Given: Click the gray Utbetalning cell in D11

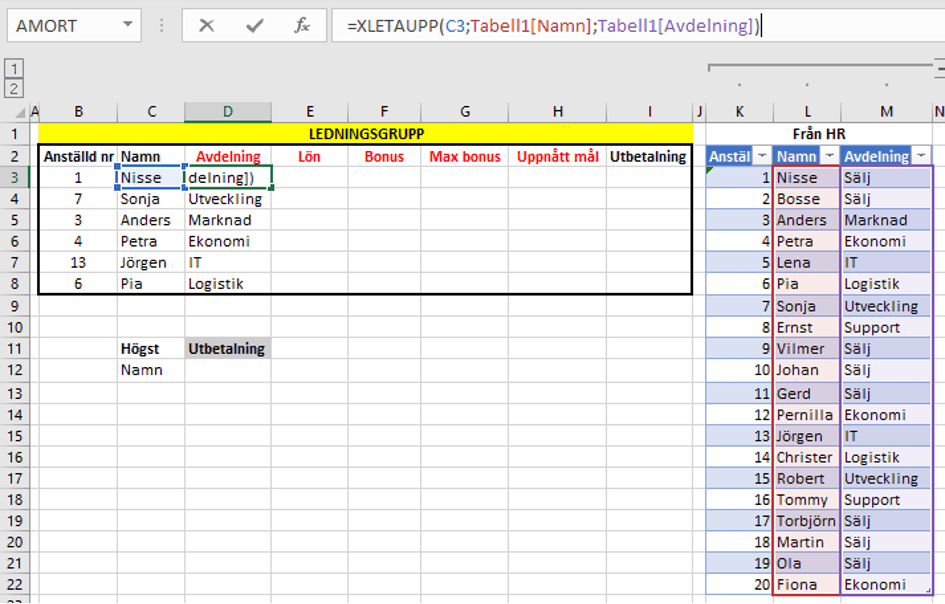Looking at the screenshot, I should coord(227,349).
